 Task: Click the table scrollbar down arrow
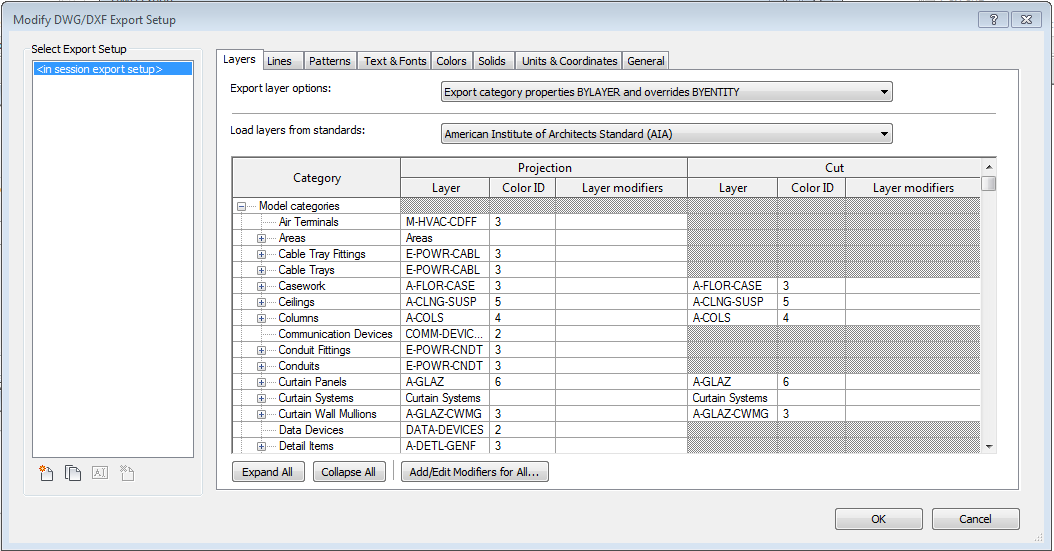tap(988, 446)
